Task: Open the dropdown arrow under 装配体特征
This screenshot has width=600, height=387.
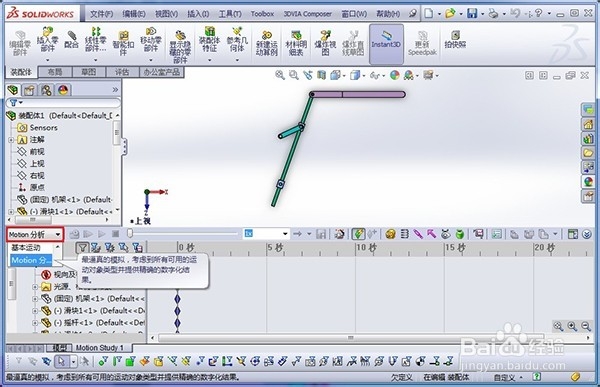Action: (x=209, y=60)
